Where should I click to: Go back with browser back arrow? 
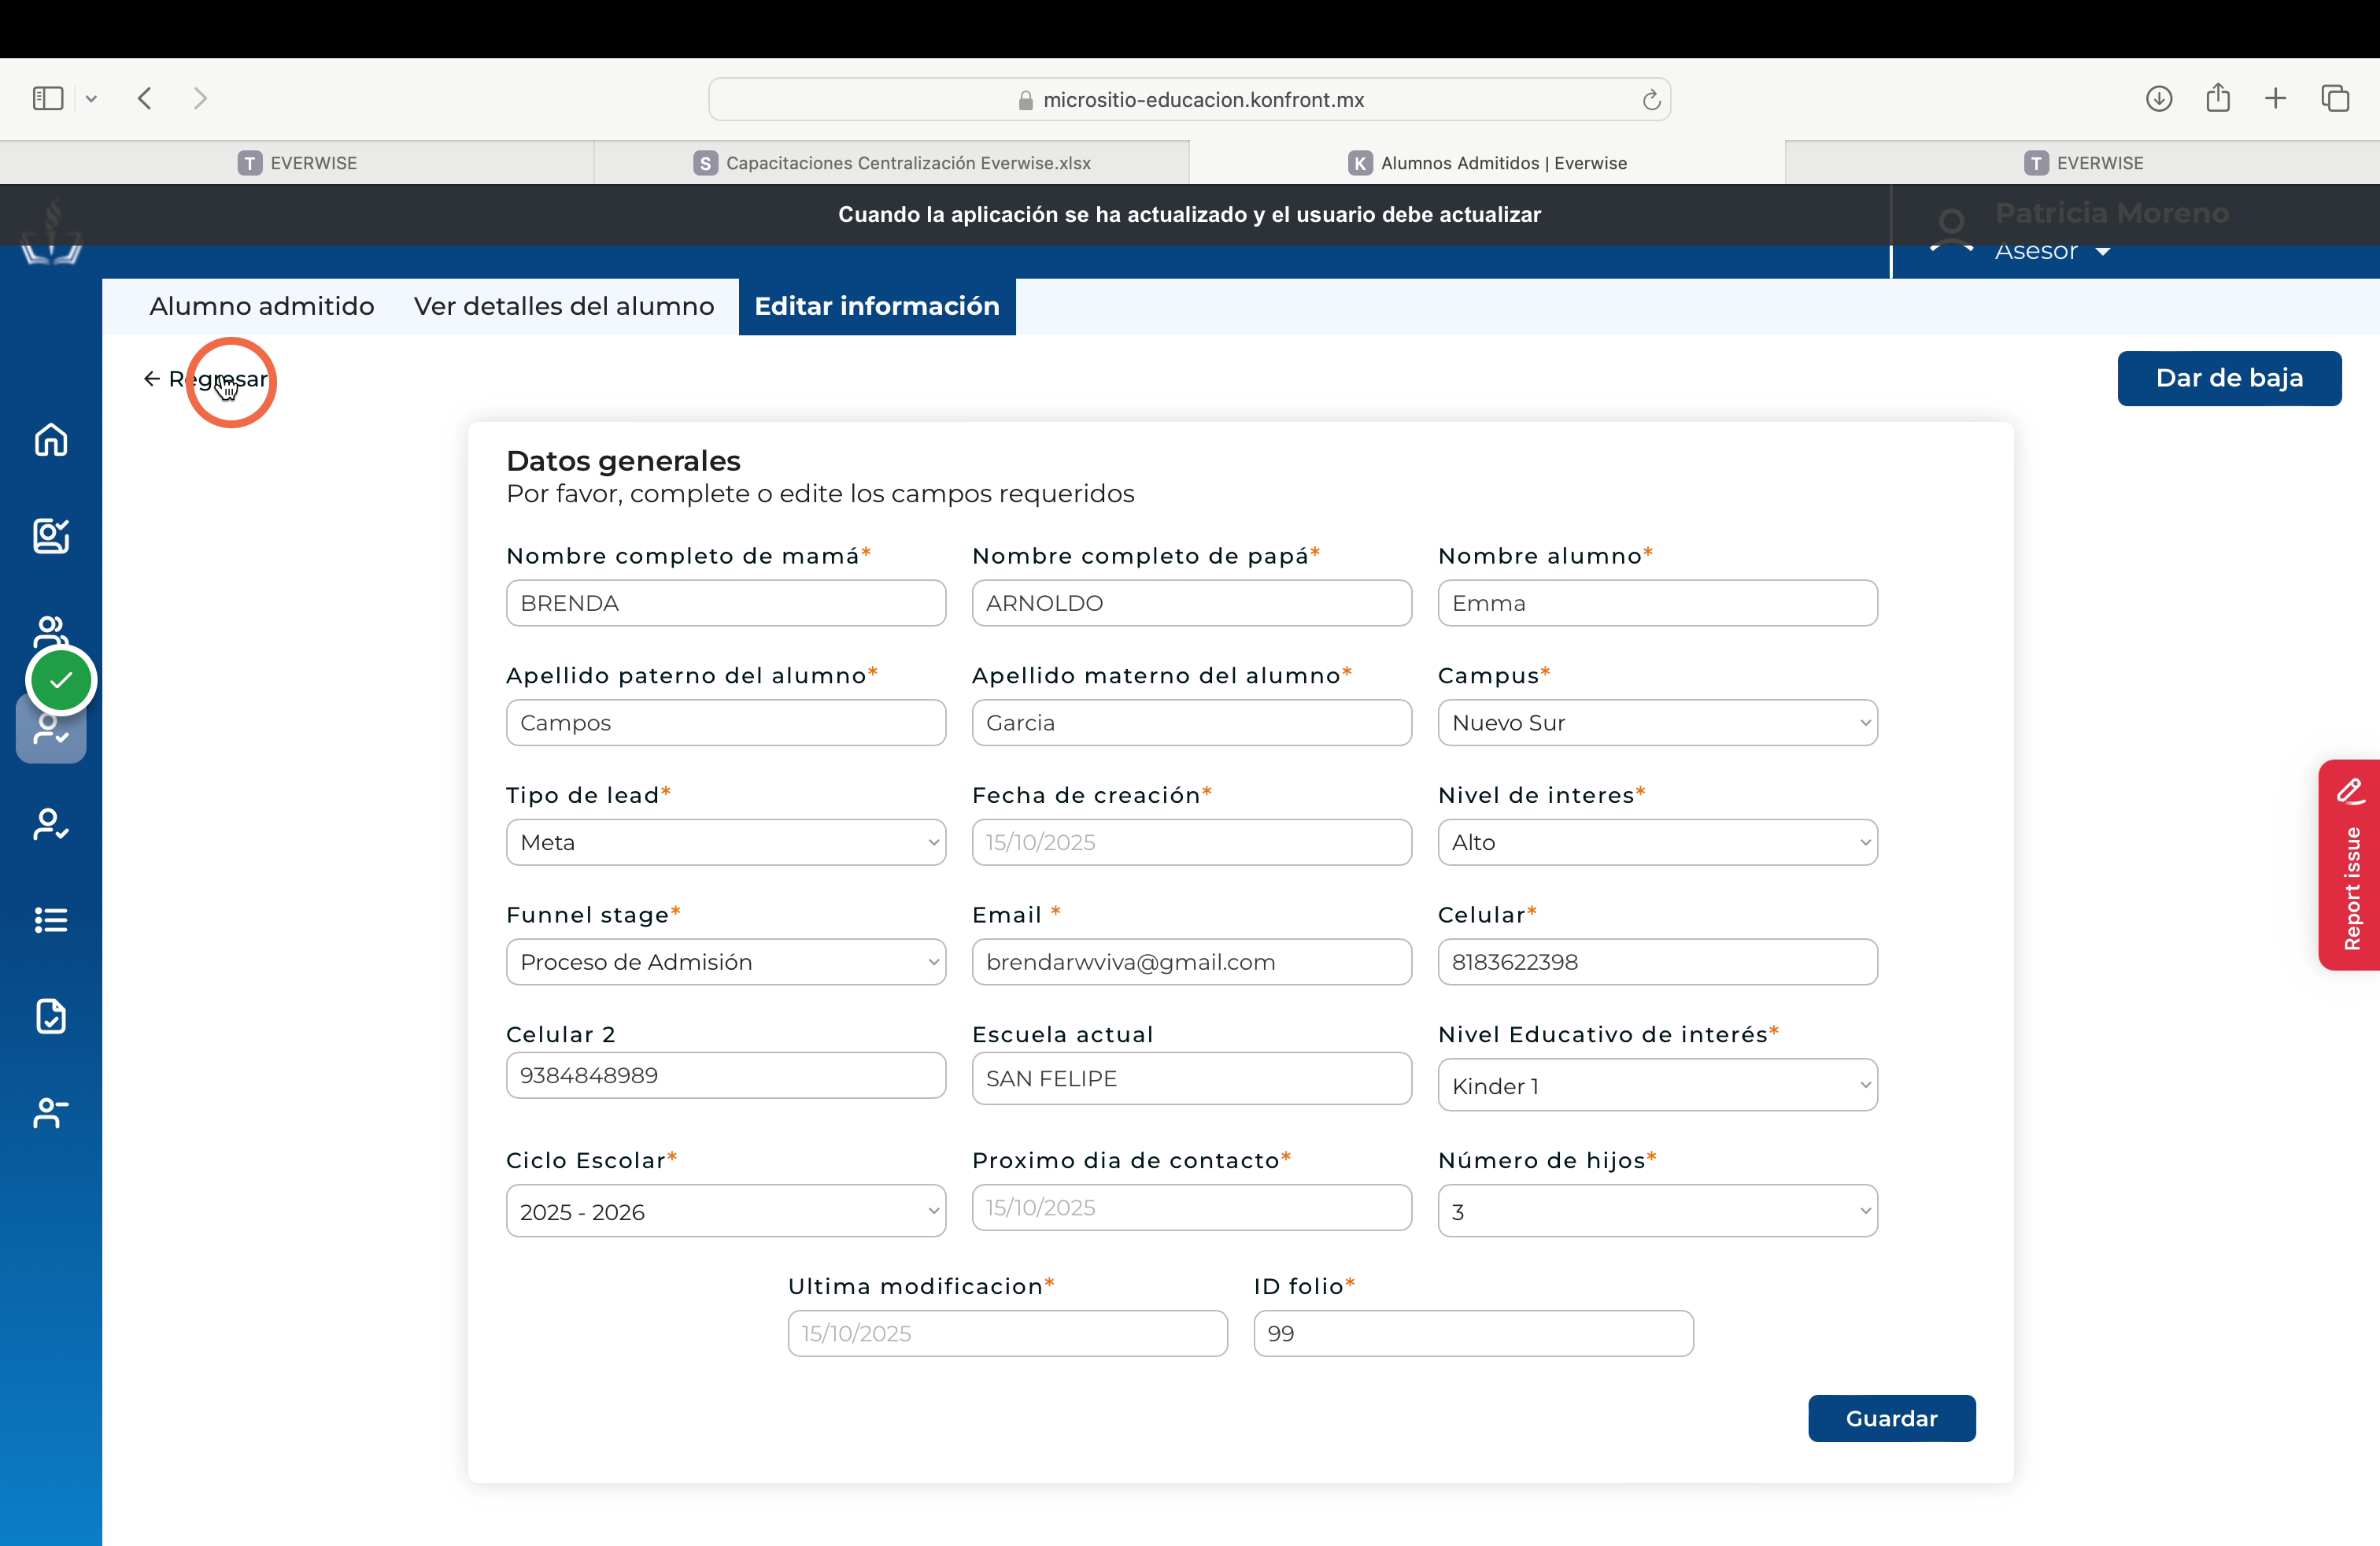[x=145, y=98]
